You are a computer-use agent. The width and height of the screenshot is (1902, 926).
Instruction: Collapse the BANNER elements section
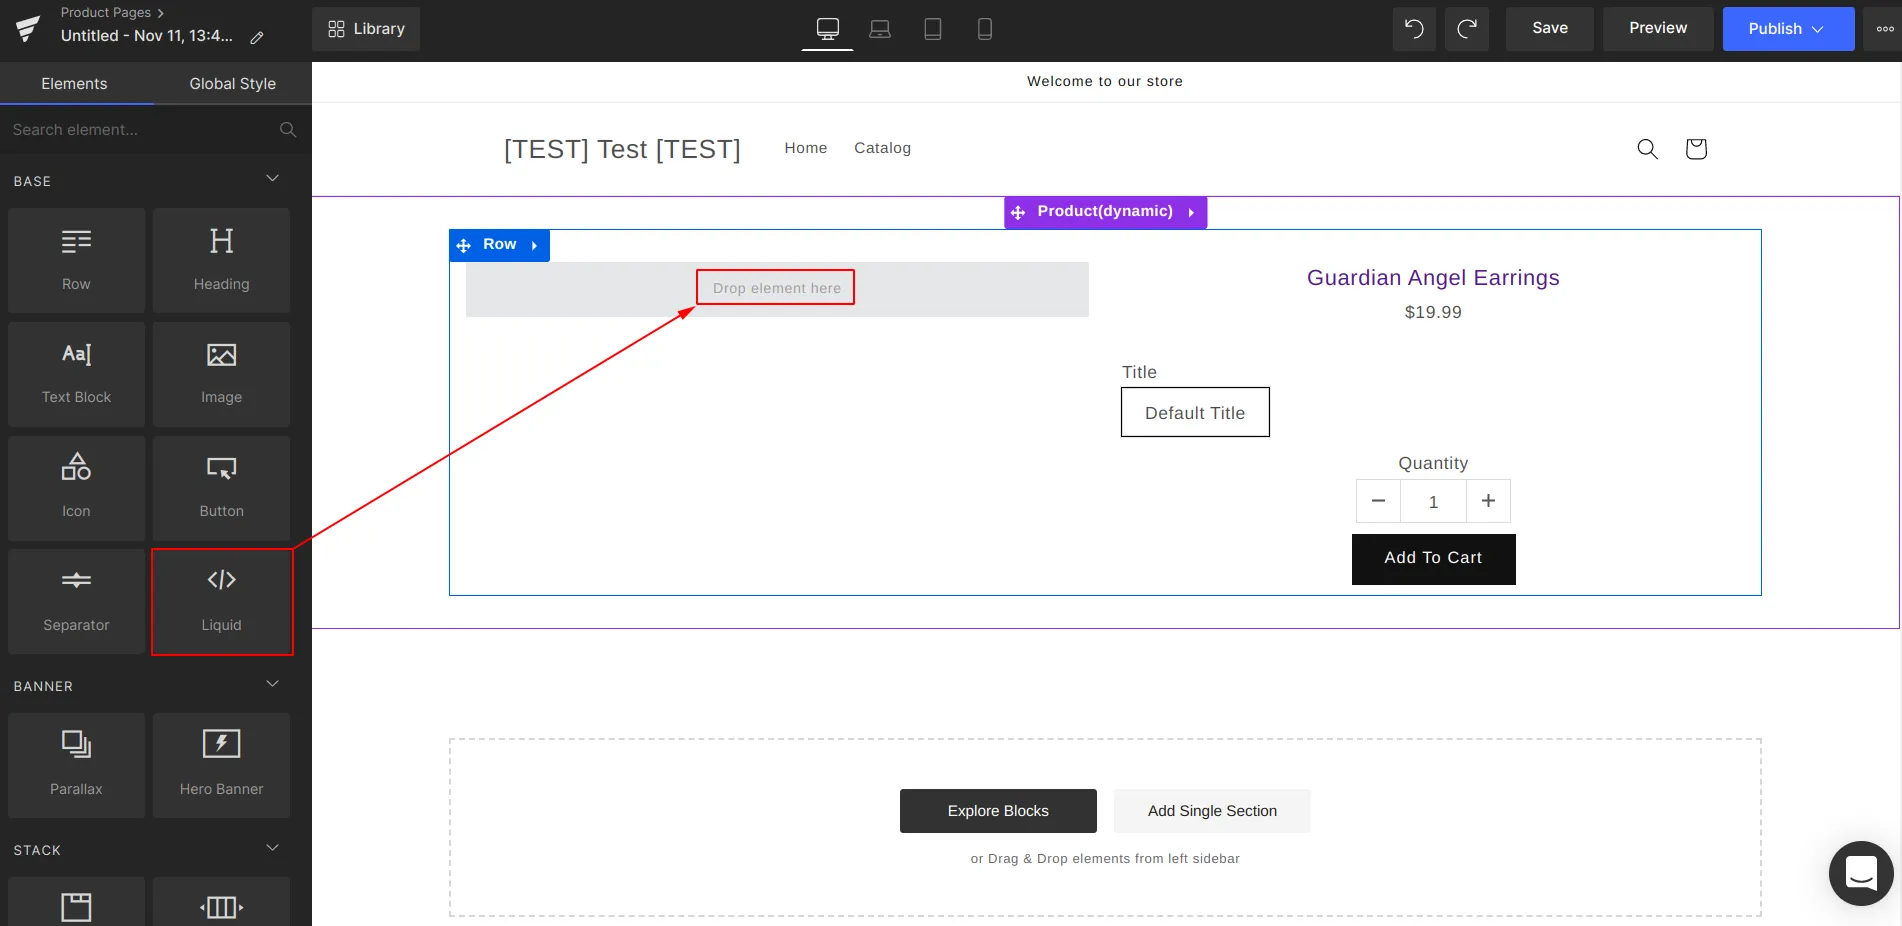(x=272, y=684)
